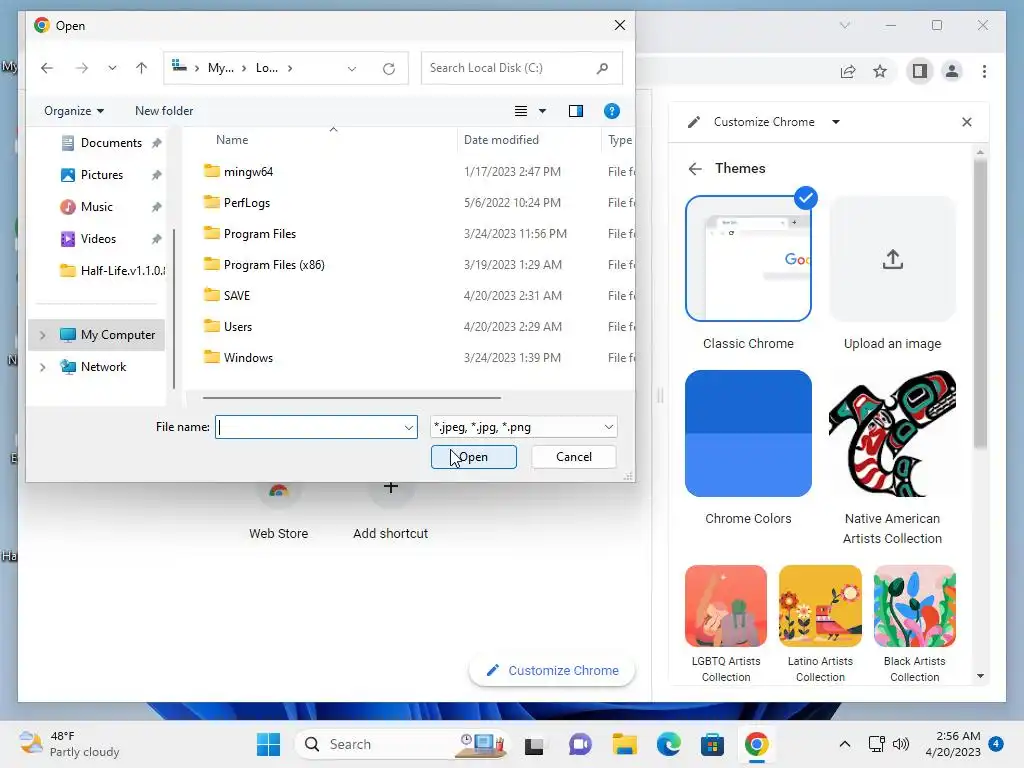
Task: Click the Share icon in Chrome toolbar
Action: pyautogui.click(x=848, y=71)
